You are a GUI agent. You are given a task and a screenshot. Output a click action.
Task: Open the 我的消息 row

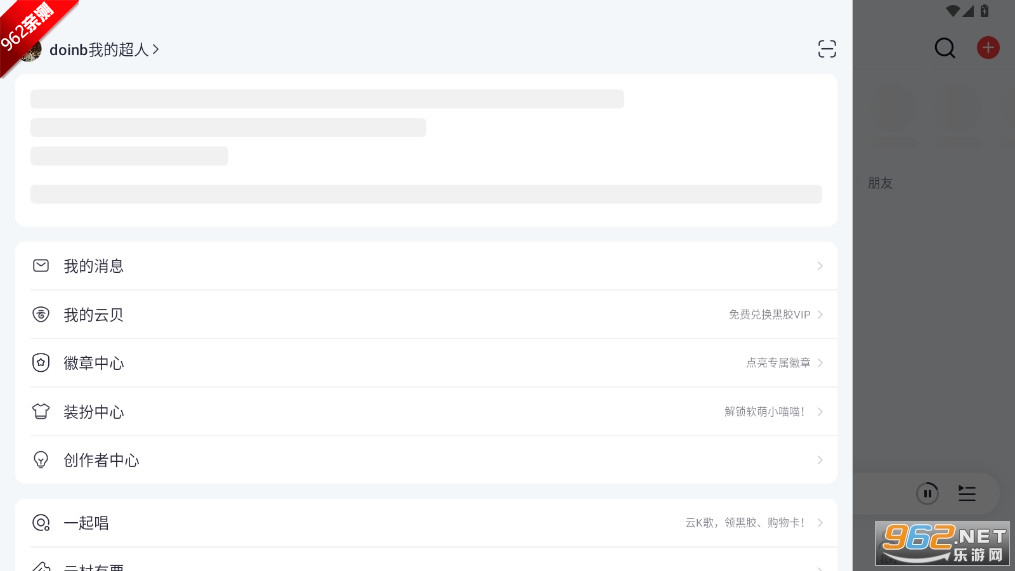click(426, 266)
